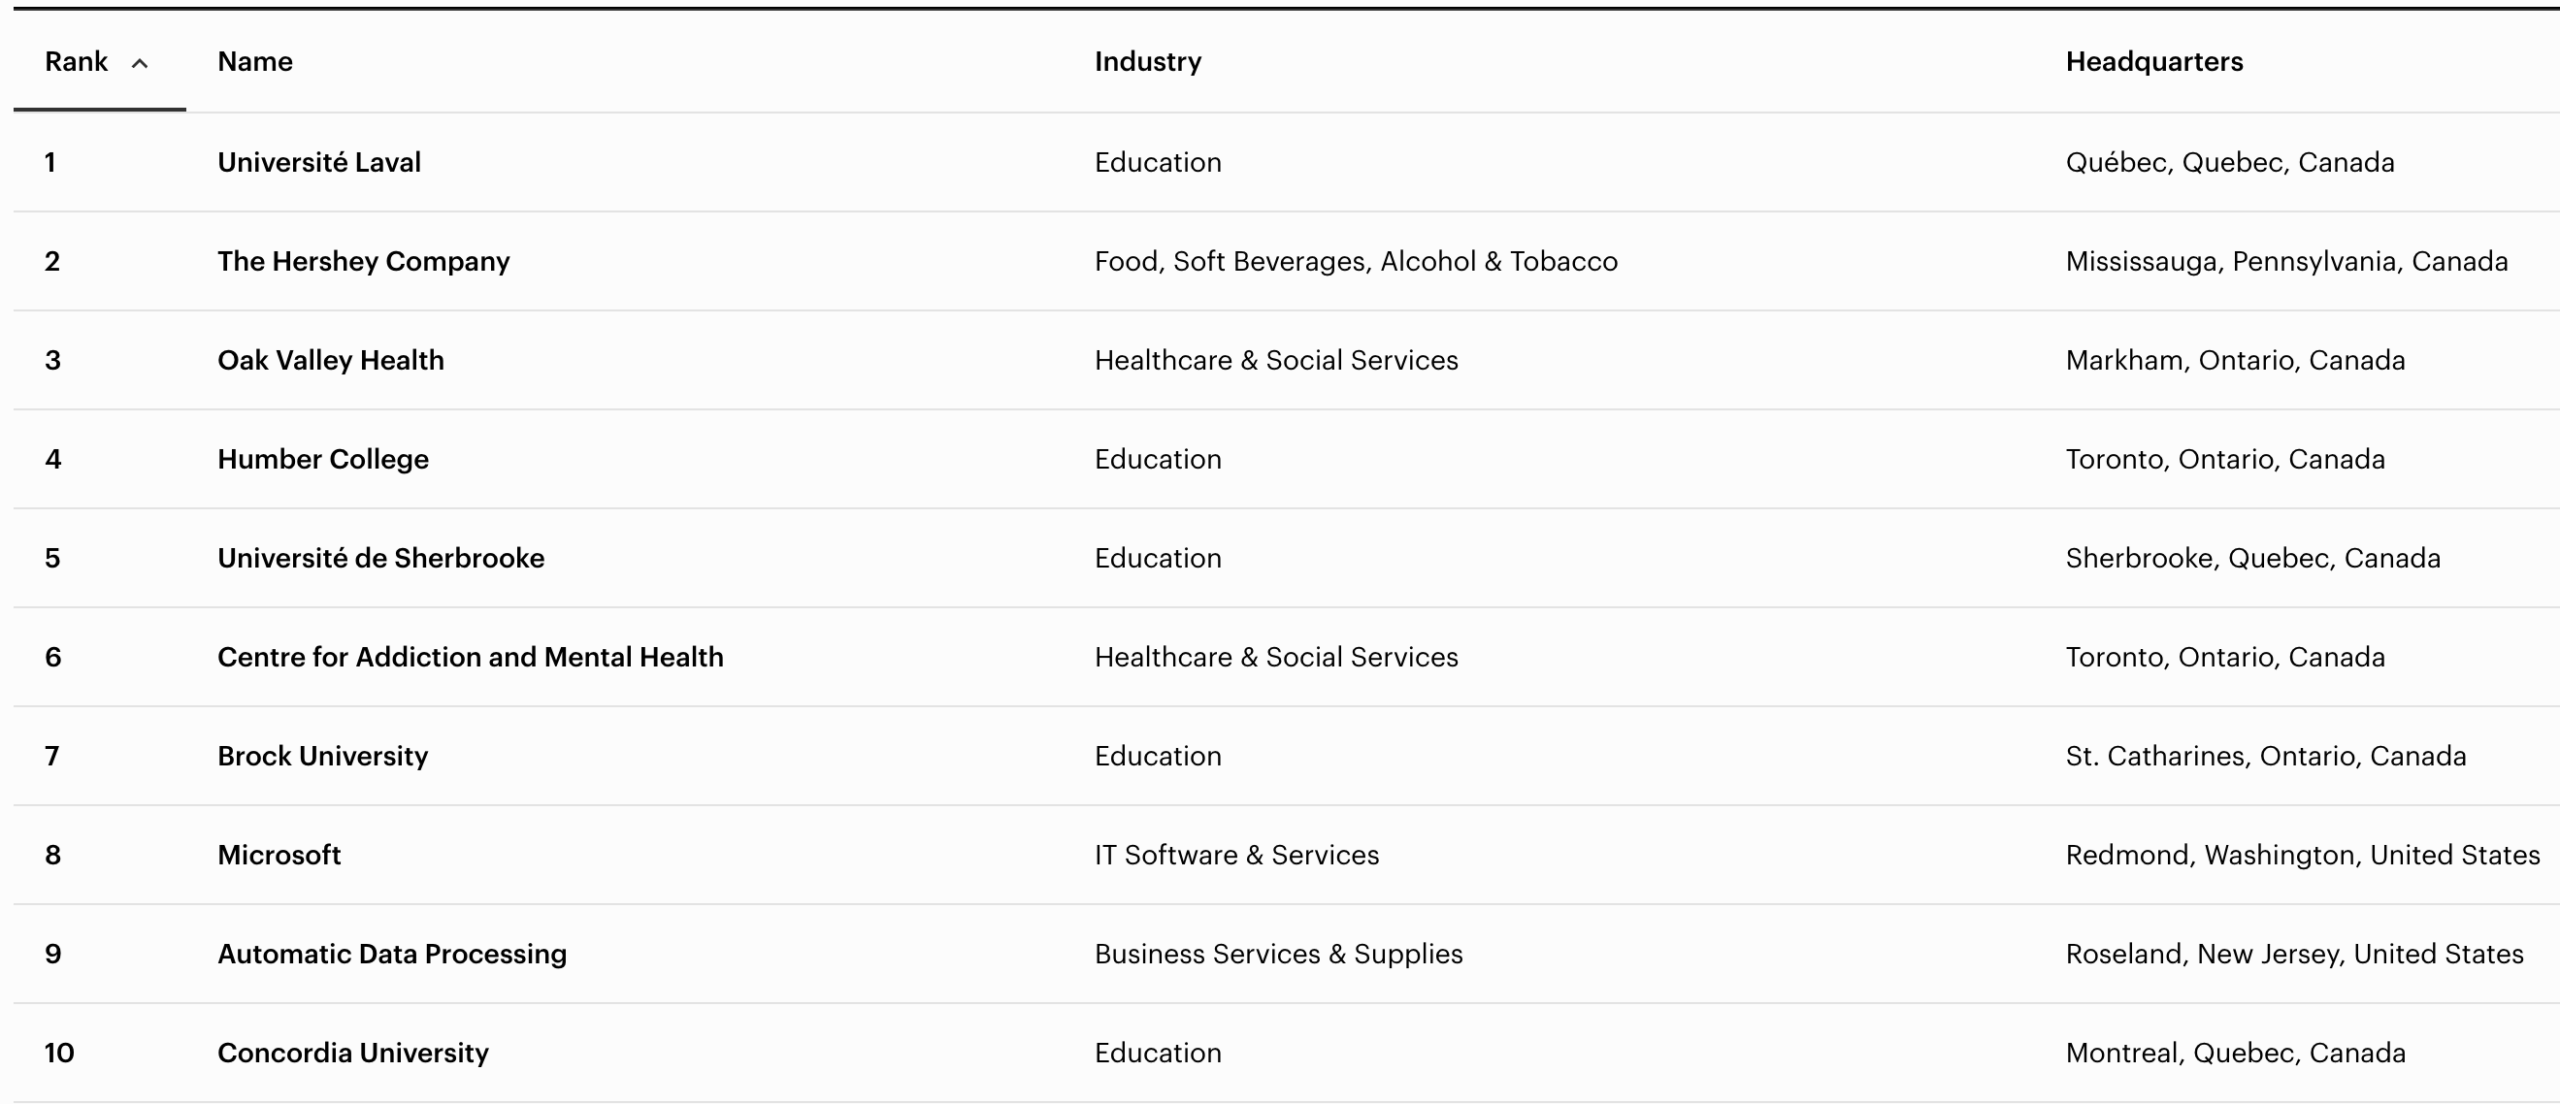Open The Hershey Company entry
Viewport: 2560px width, 1104px height.
(x=364, y=261)
